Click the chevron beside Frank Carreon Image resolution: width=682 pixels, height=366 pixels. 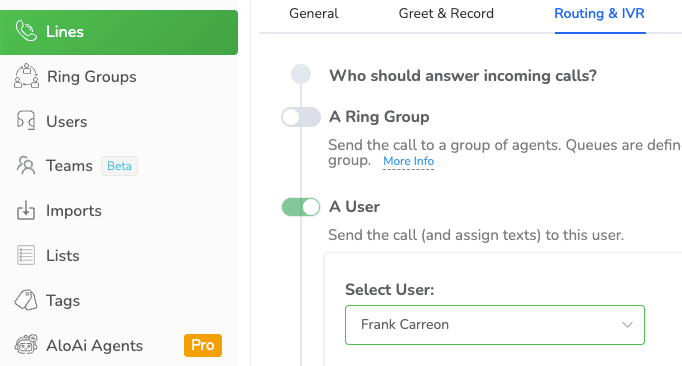coord(627,325)
